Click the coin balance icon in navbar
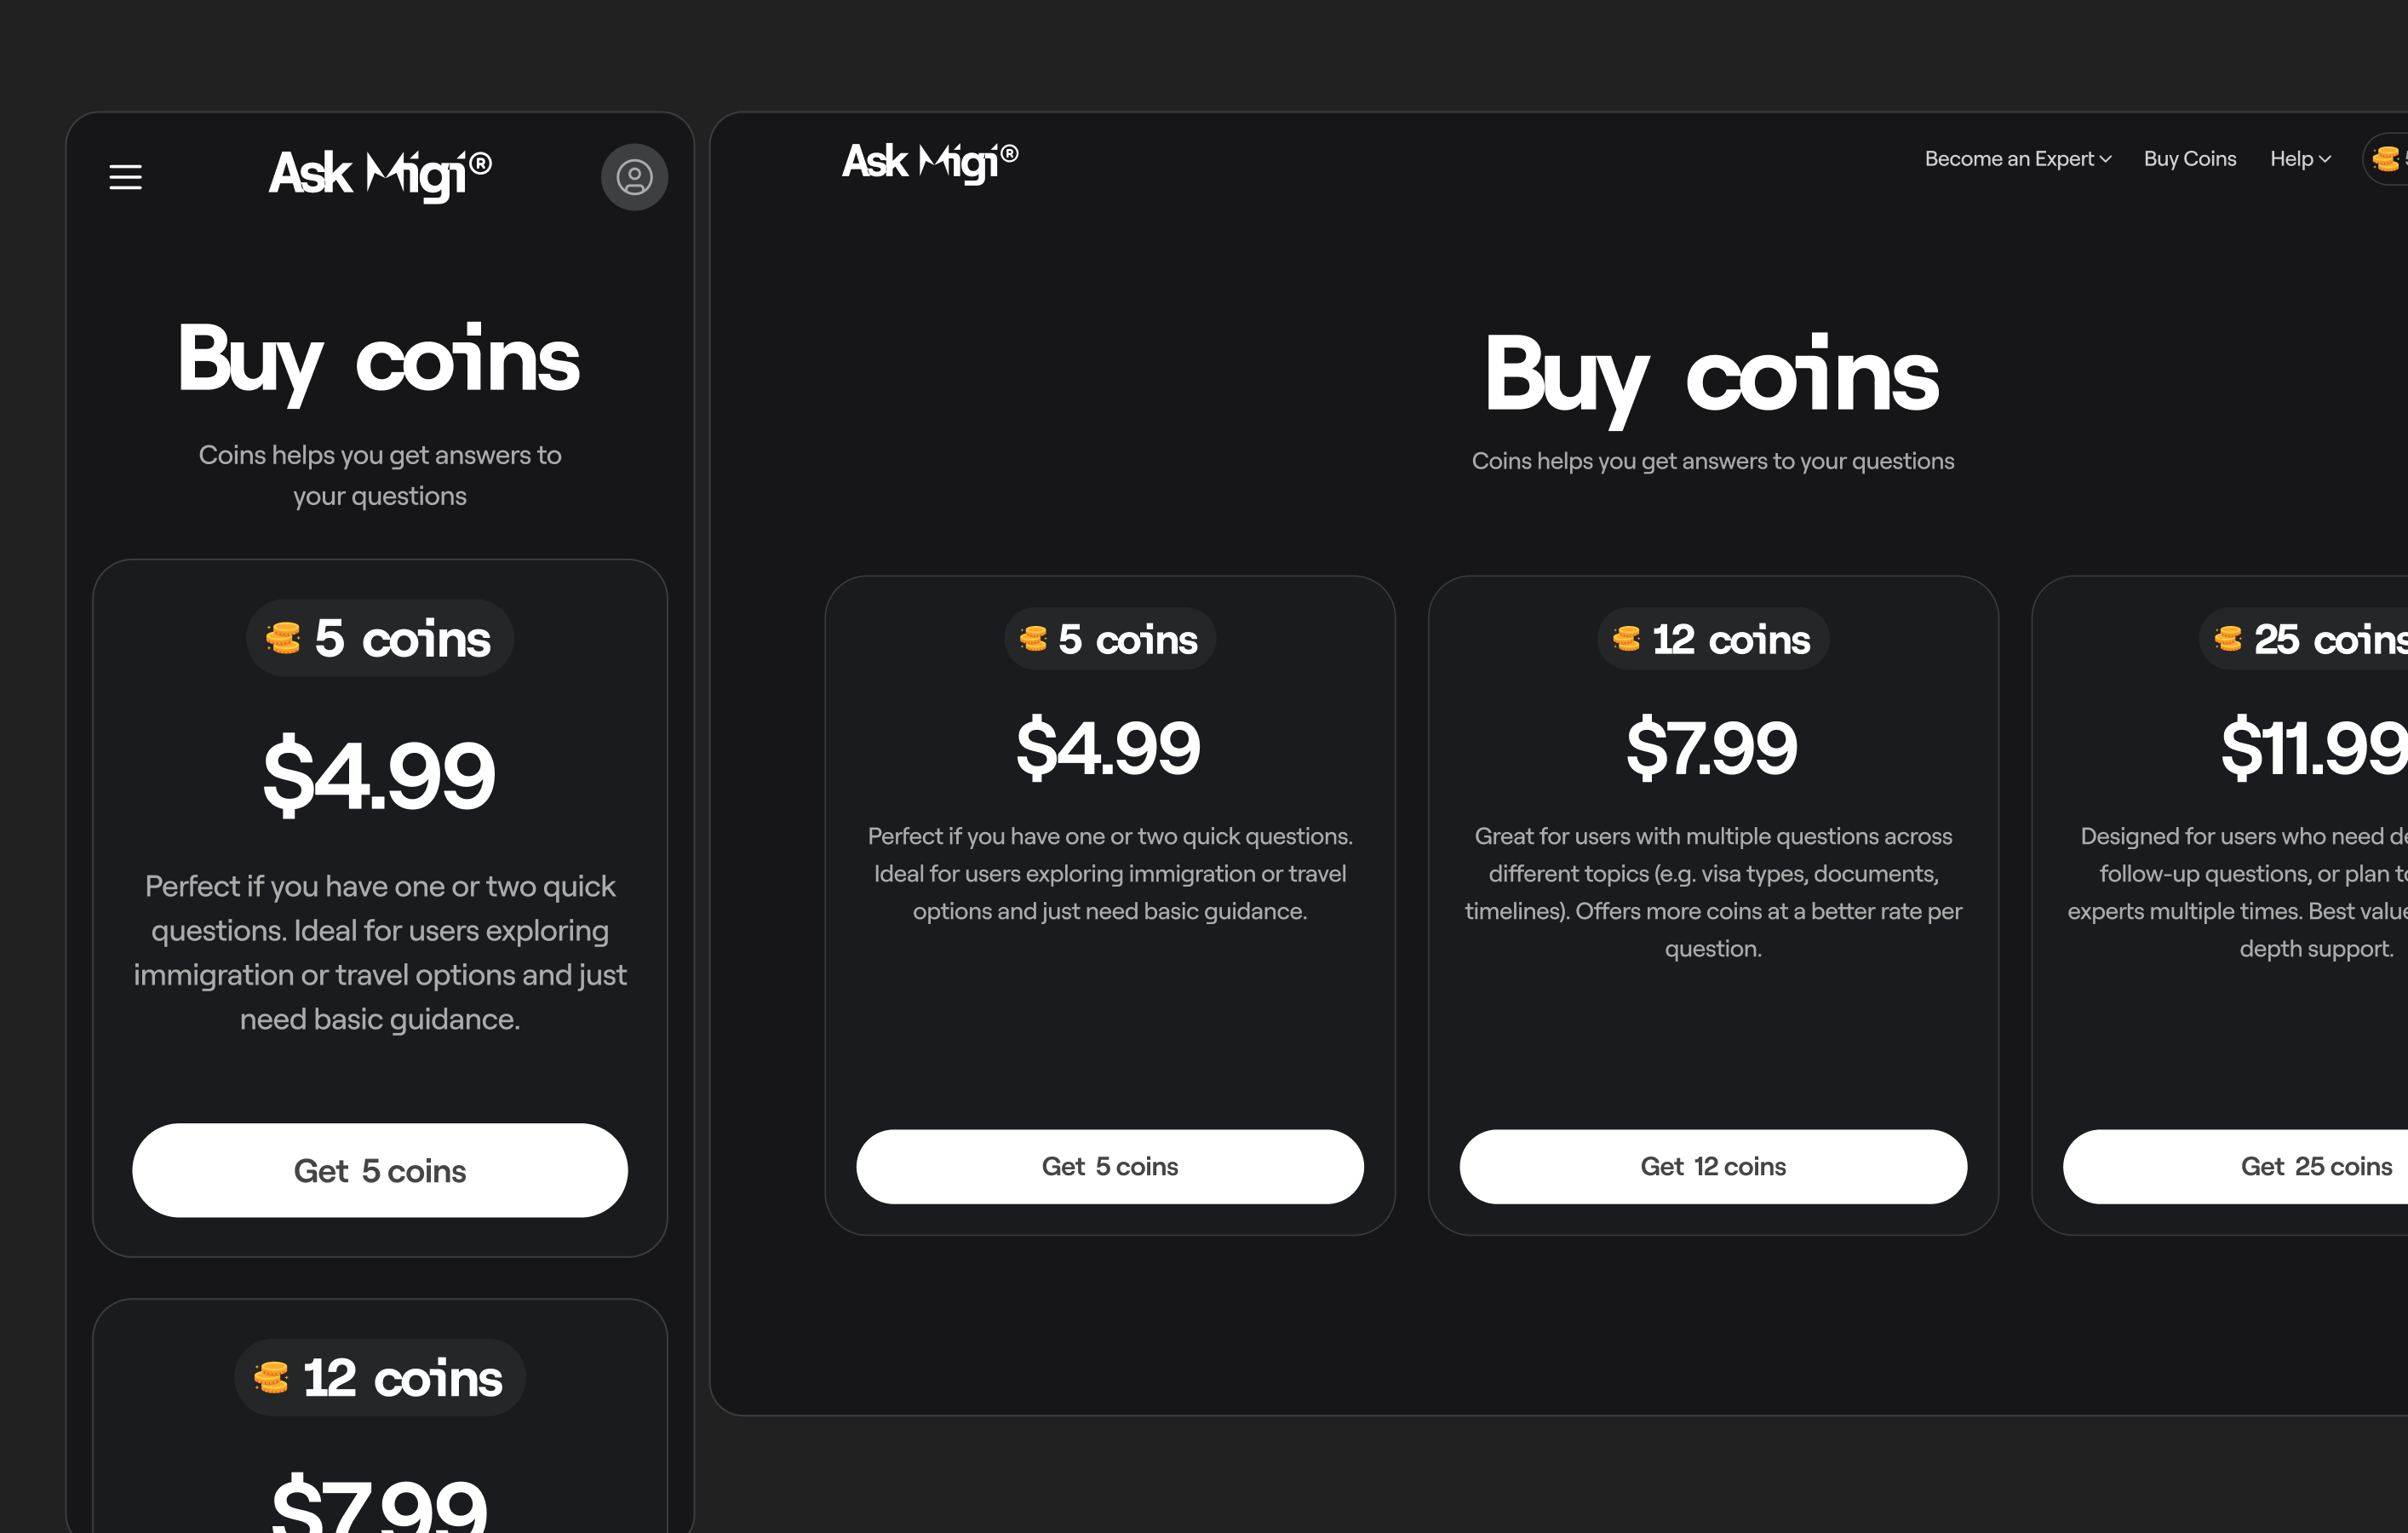 click(2386, 159)
